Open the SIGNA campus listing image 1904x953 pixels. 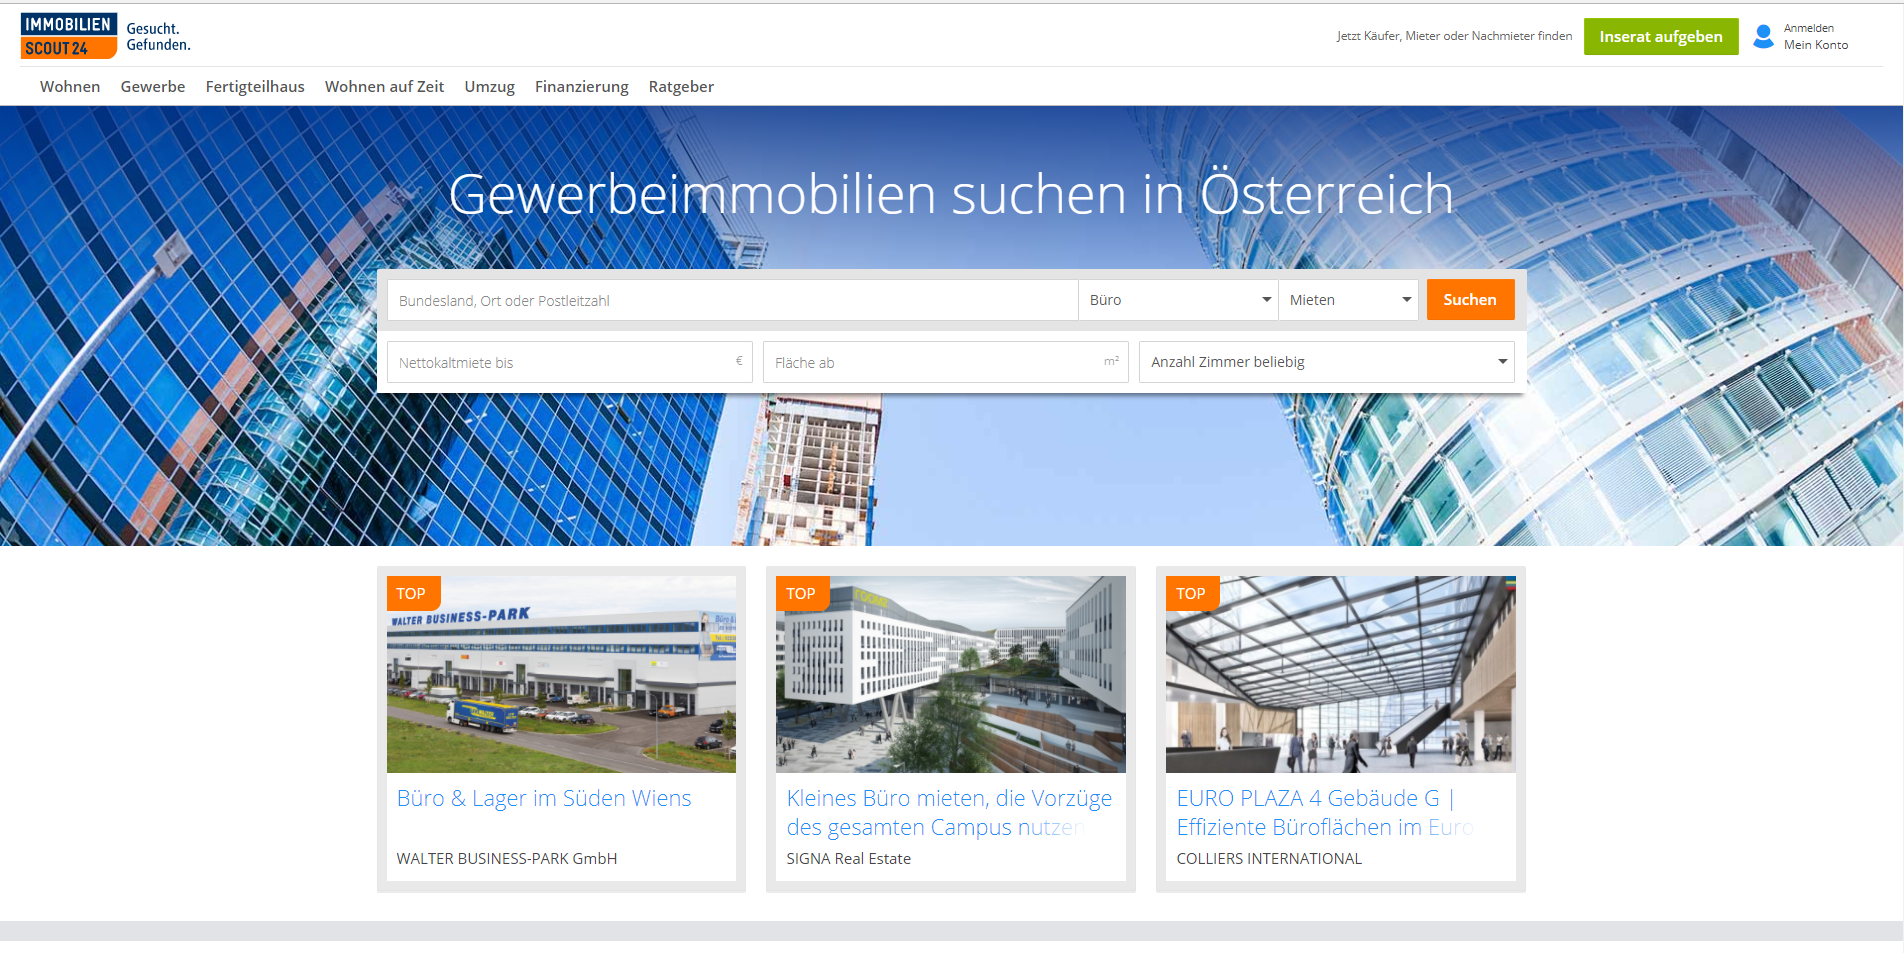[951, 674]
